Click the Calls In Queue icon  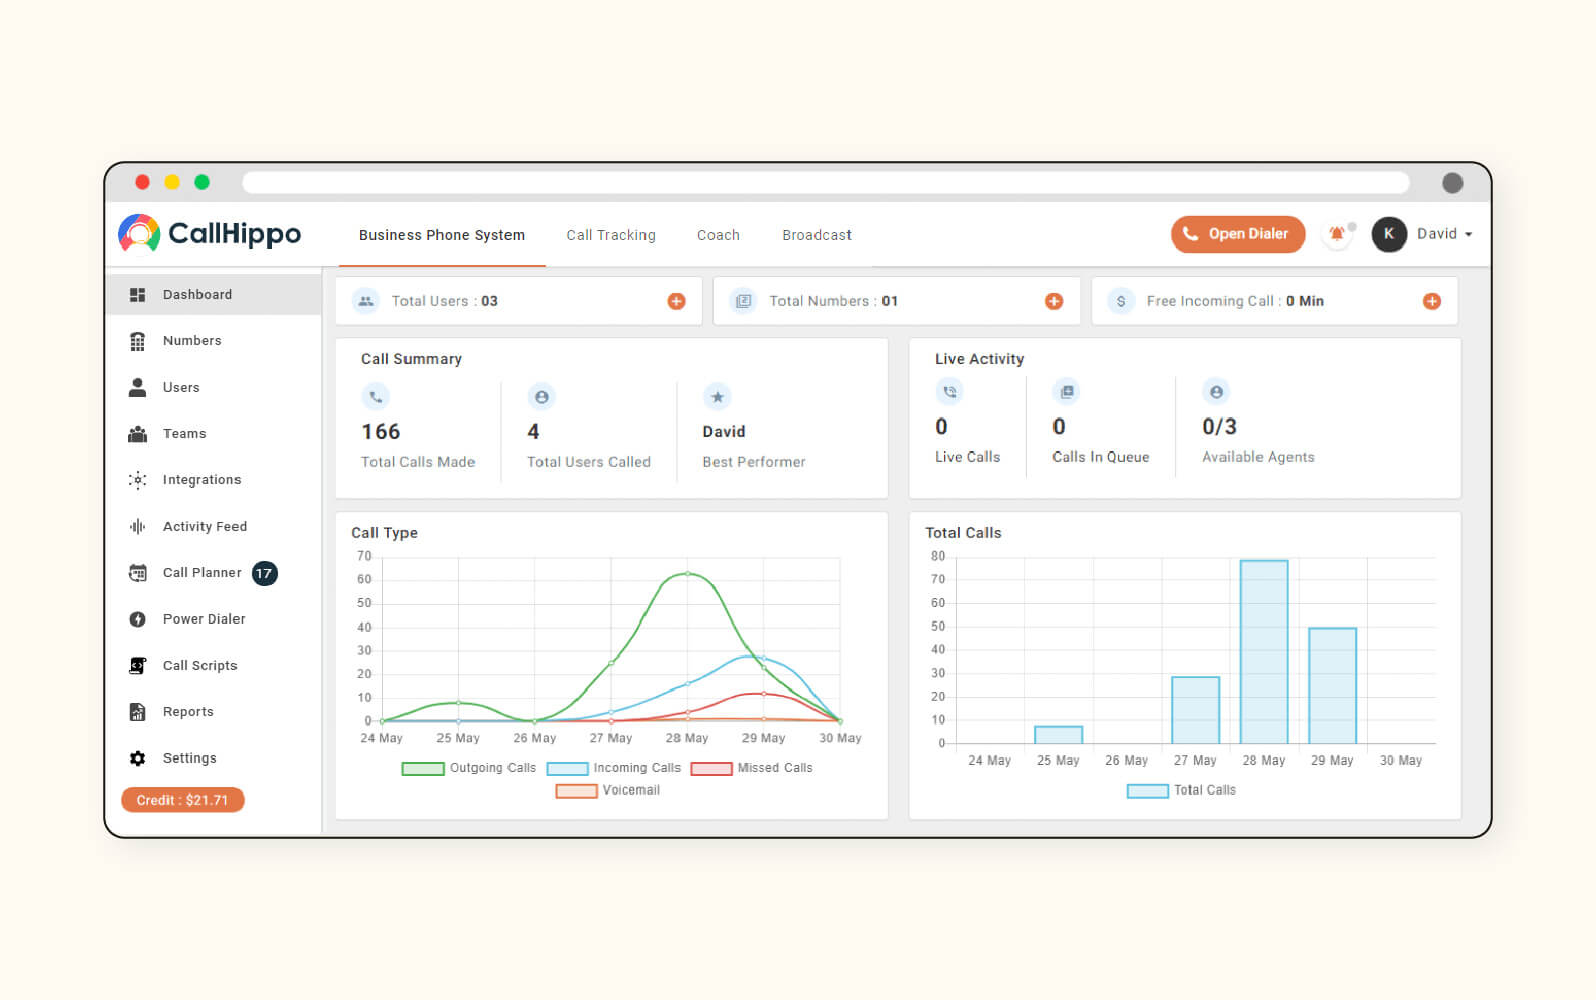click(x=1067, y=392)
